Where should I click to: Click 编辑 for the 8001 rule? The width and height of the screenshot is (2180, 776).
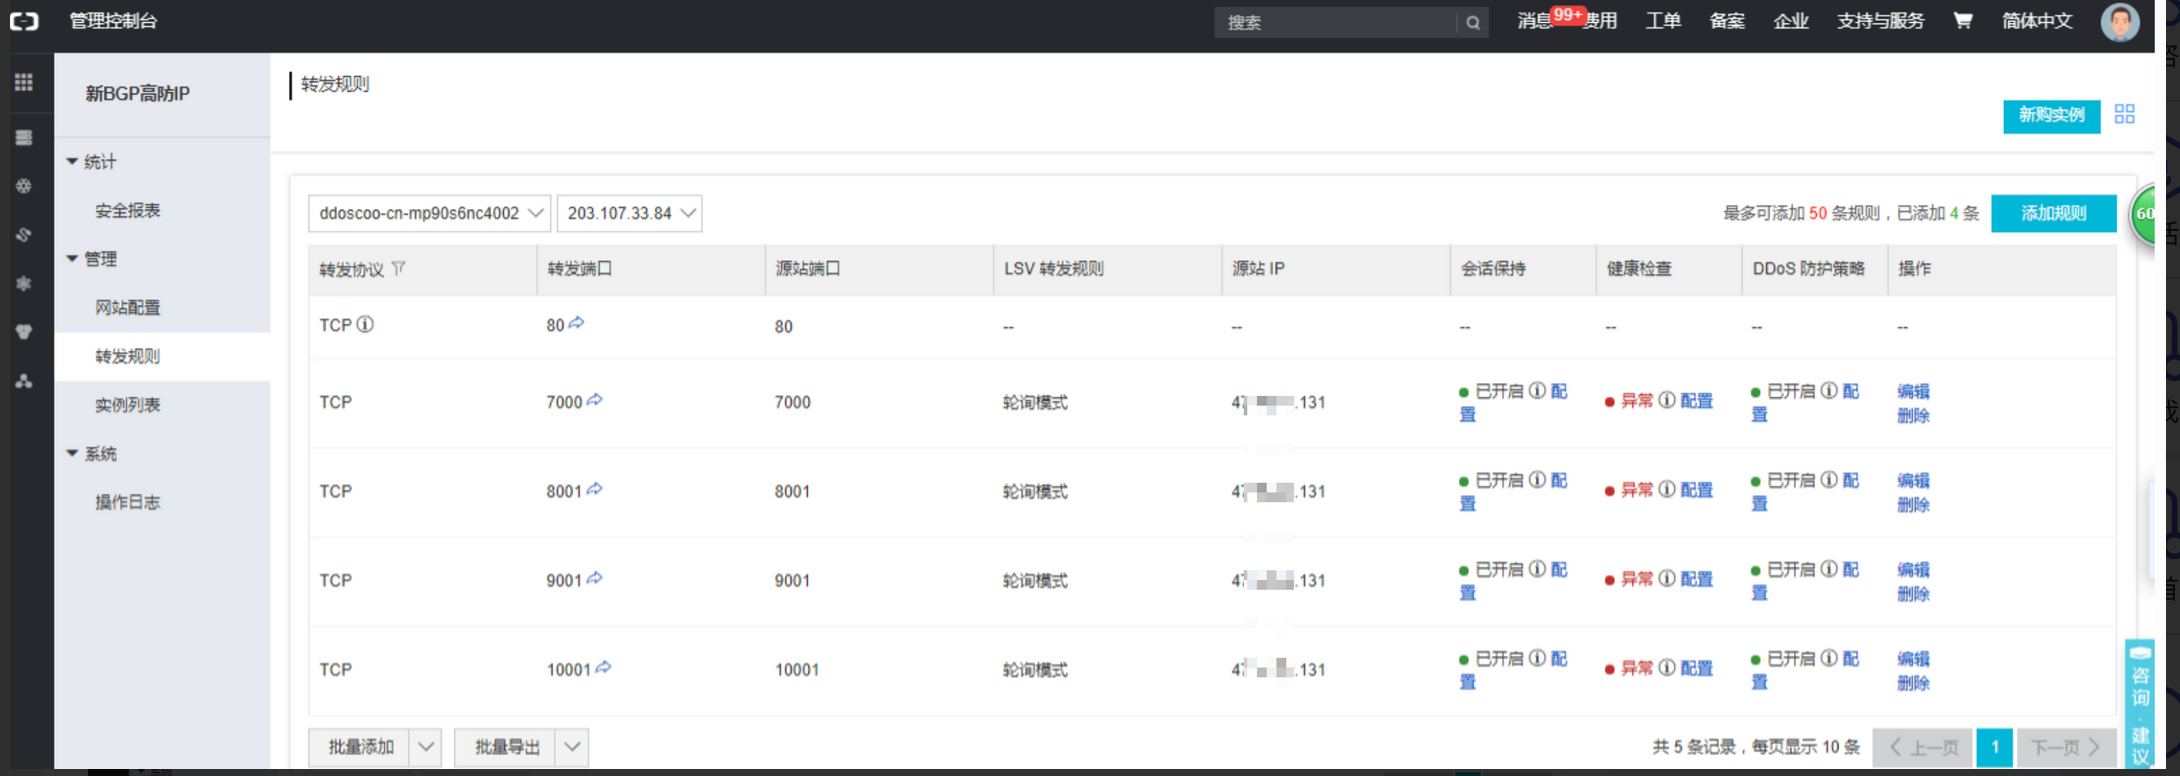point(1913,480)
